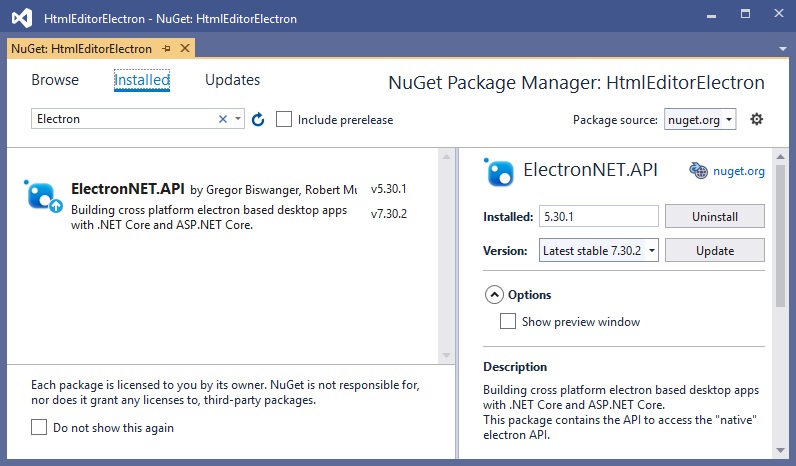Click details pane scroll up arrow
The image size is (796, 466).
(780, 156)
